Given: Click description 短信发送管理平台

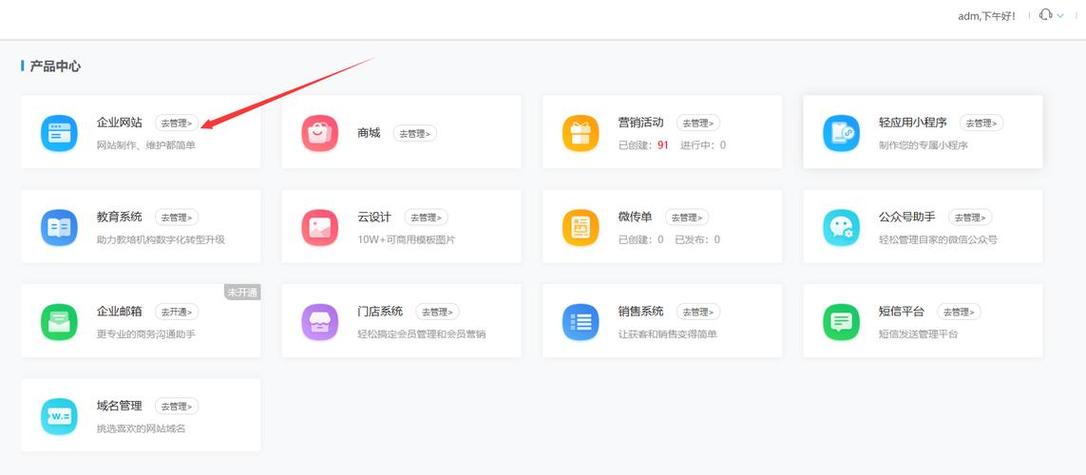Looking at the screenshot, I should coord(918,334).
